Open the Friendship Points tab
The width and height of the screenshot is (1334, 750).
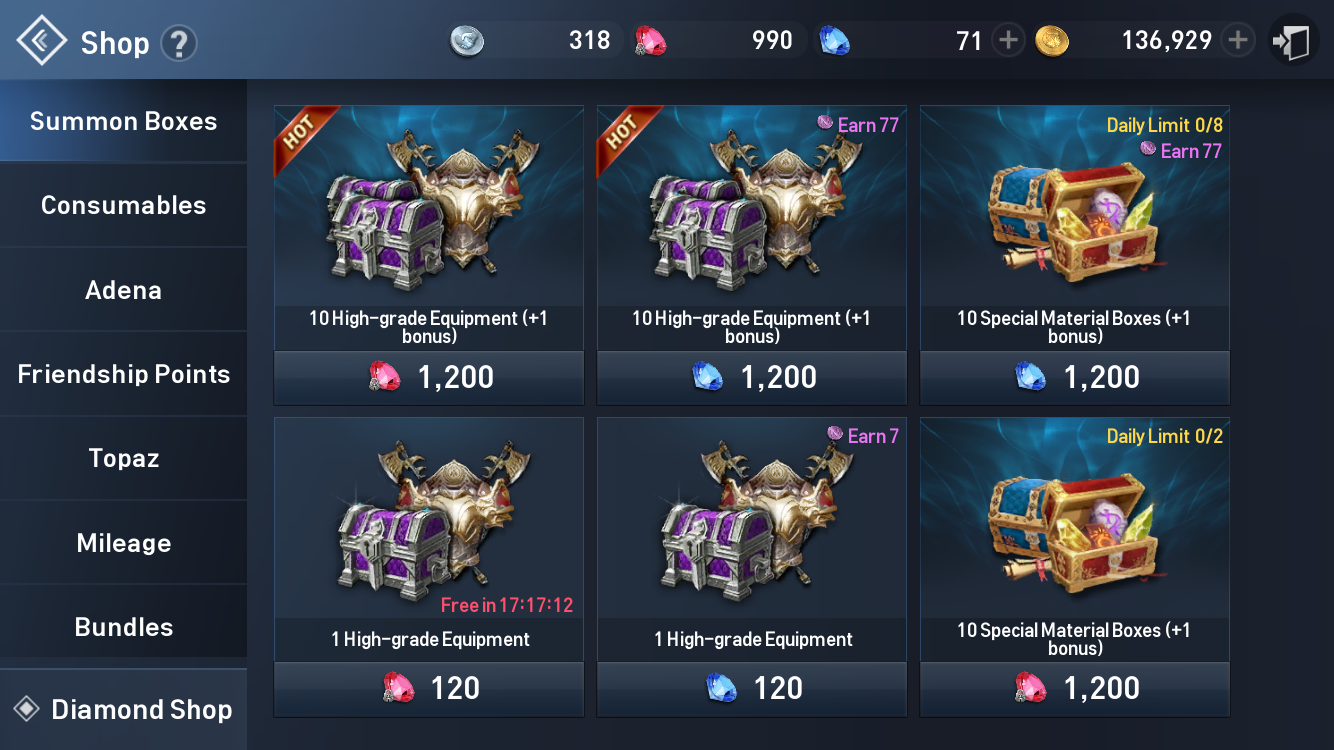(123, 374)
